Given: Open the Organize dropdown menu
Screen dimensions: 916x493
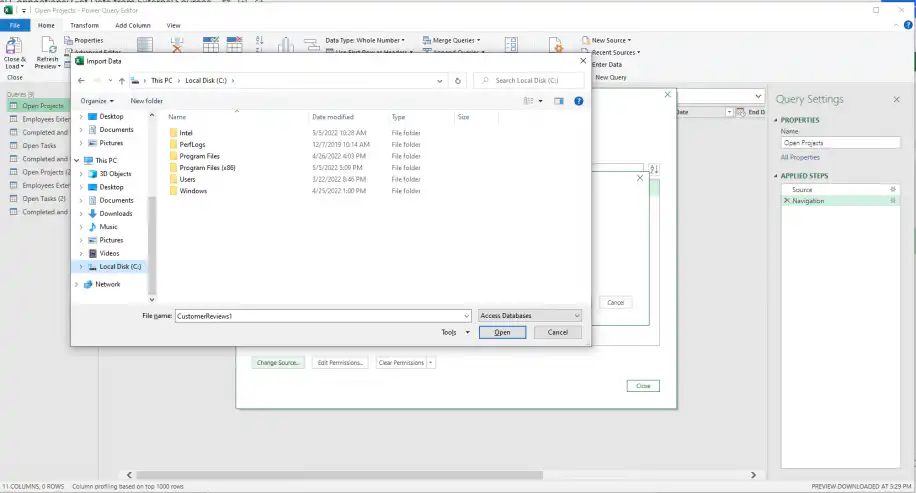Looking at the screenshot, I should tap(97, 101).
